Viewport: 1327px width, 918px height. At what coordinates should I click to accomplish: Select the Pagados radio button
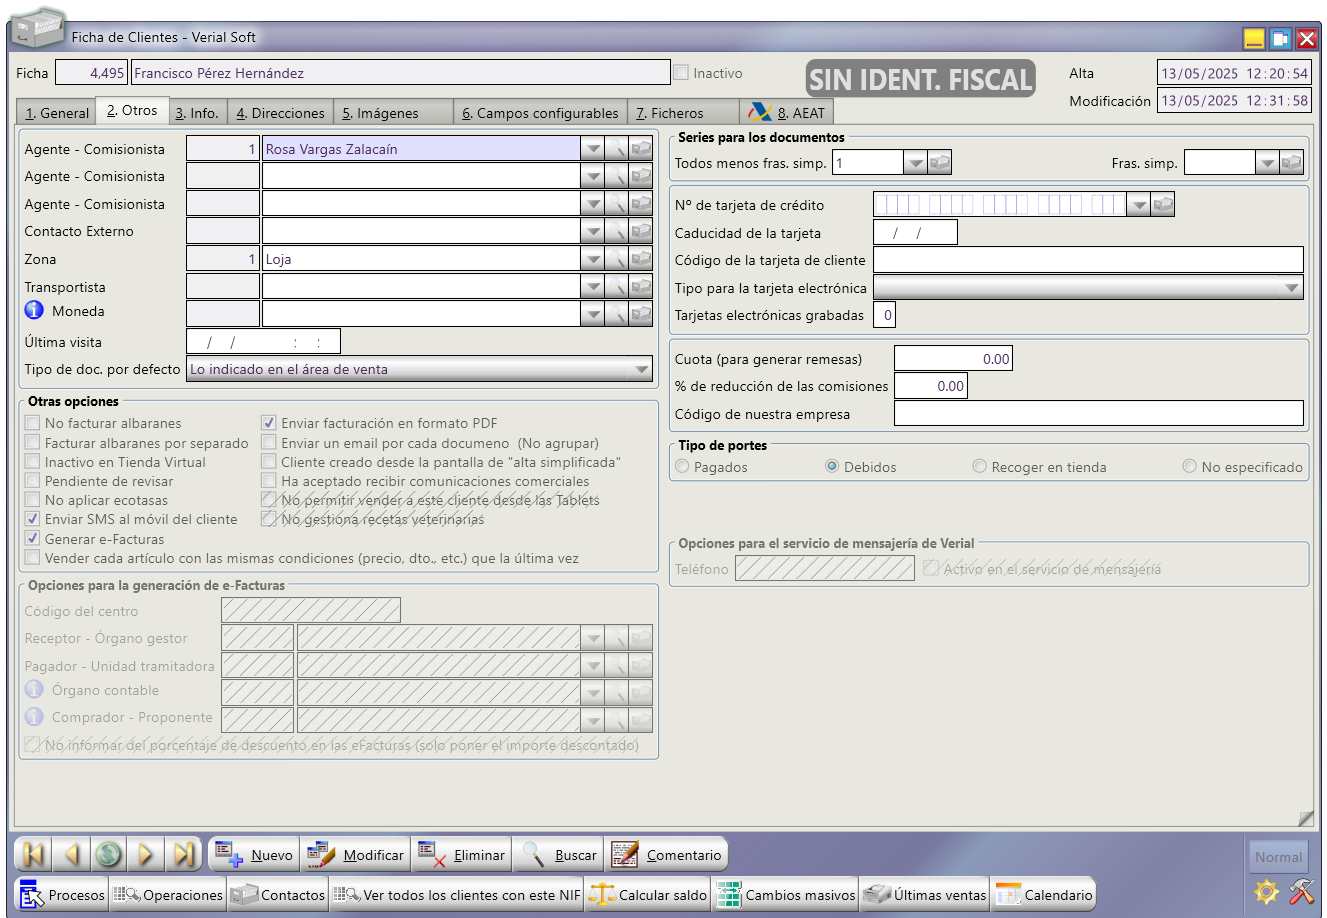point(682,467)
